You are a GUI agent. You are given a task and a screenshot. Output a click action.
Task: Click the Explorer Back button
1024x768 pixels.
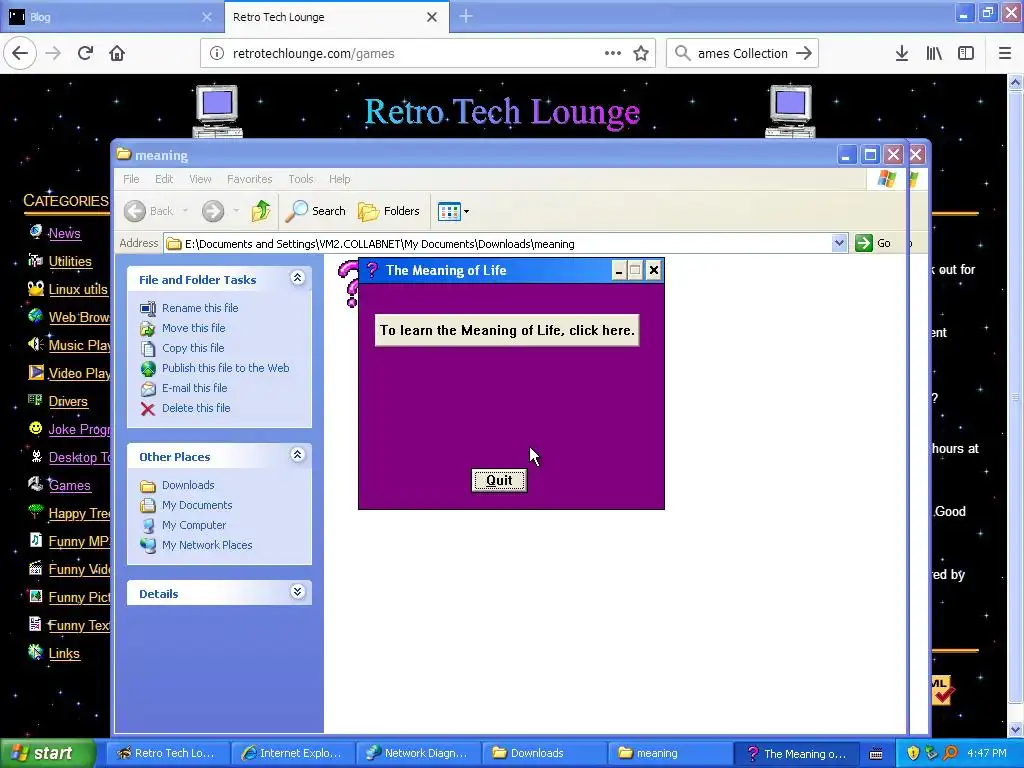pyautogui.click(x=150, y=211)
